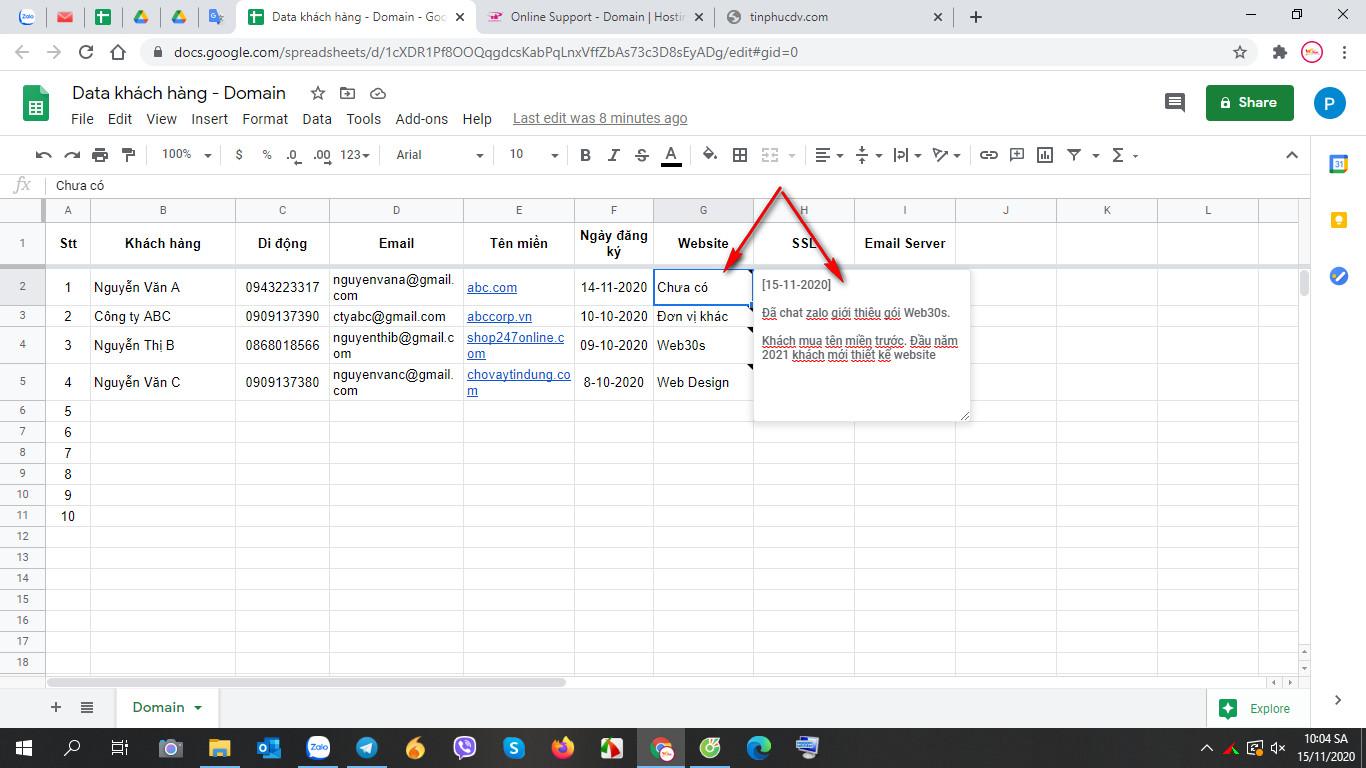Viewport: 1366px width, 768px height.
Task: Click the Insert comment icon
Action: click(x=1017, y=155)
